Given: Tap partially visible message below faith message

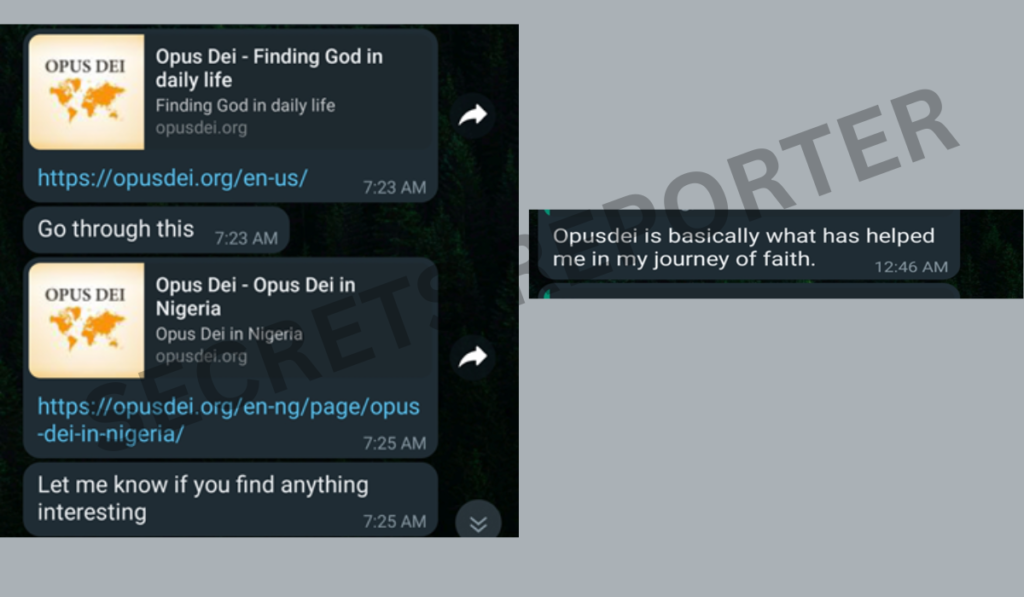Looking at the screenshot, I should coord(748,291).
